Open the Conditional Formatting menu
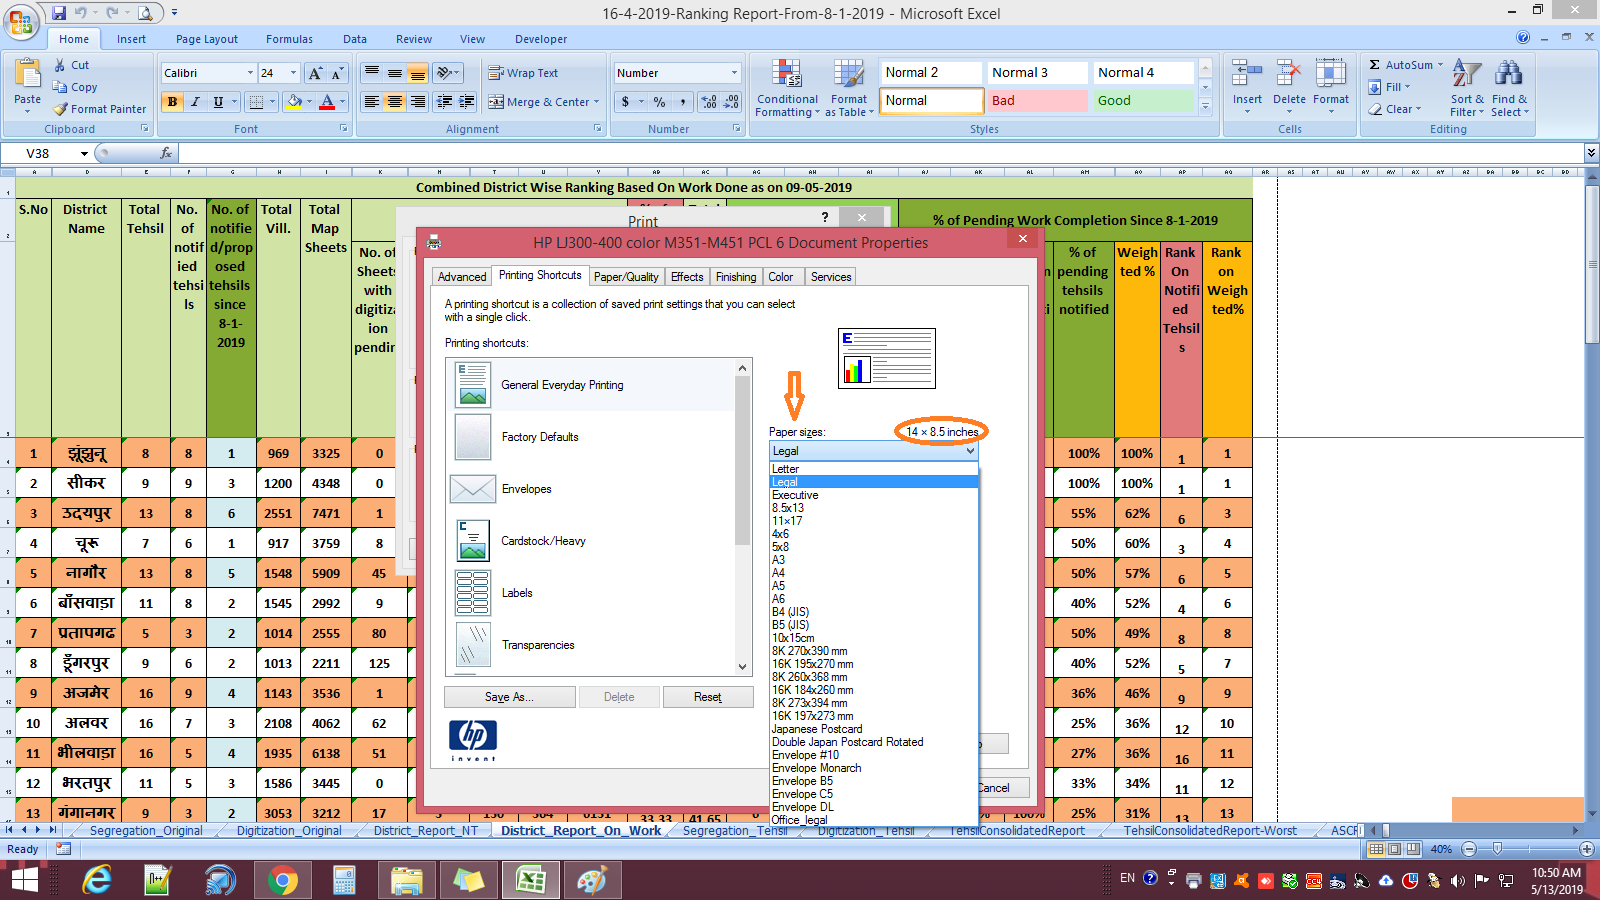This screenshot has width=1600, height=900. [x=788, y=88]
